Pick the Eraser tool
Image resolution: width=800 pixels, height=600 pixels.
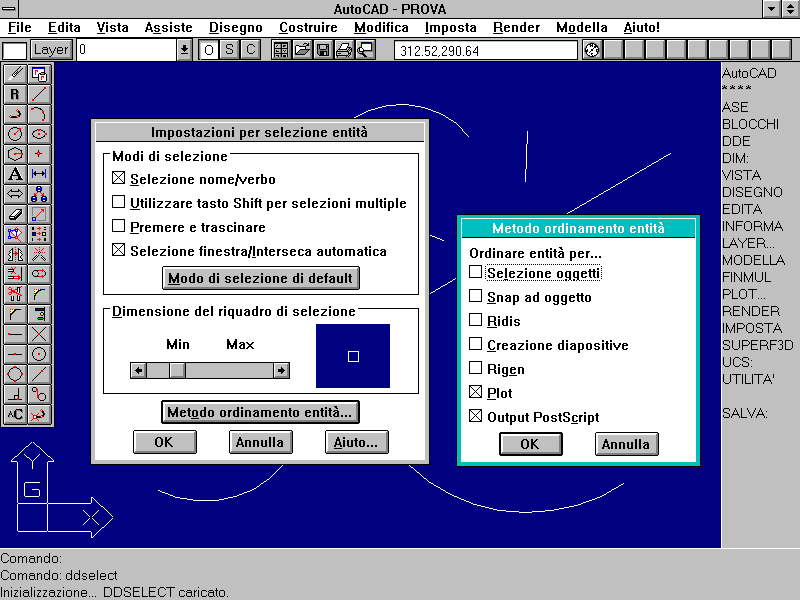[15, 214]
